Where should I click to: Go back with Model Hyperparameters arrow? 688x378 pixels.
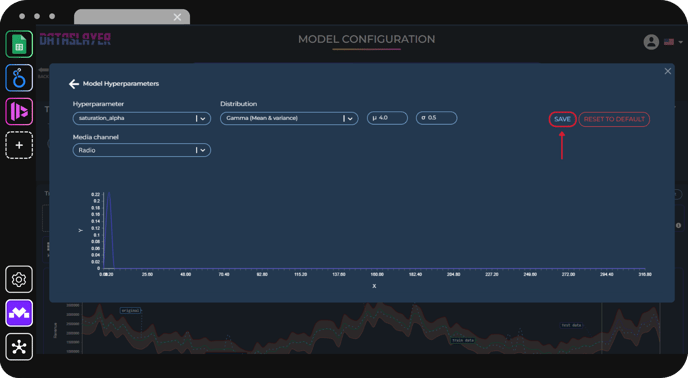74,84
